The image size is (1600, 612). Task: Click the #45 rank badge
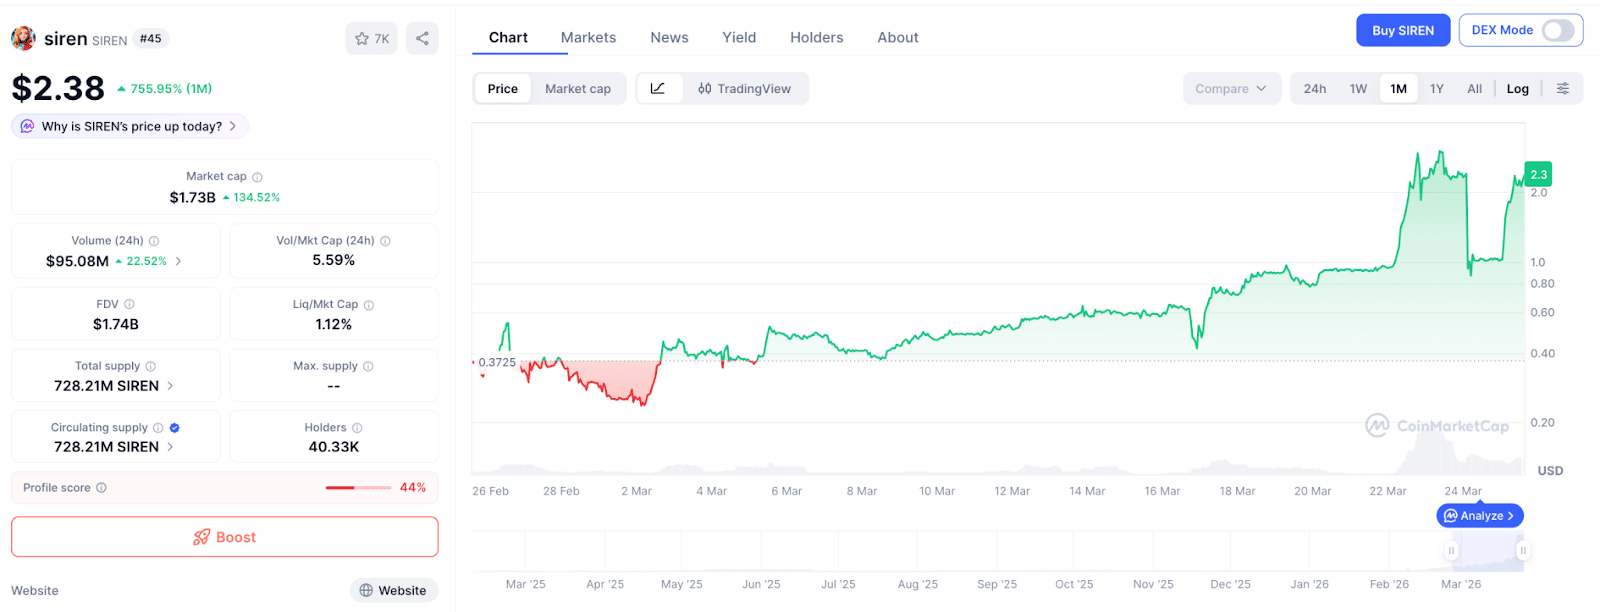tap(150, 38)
